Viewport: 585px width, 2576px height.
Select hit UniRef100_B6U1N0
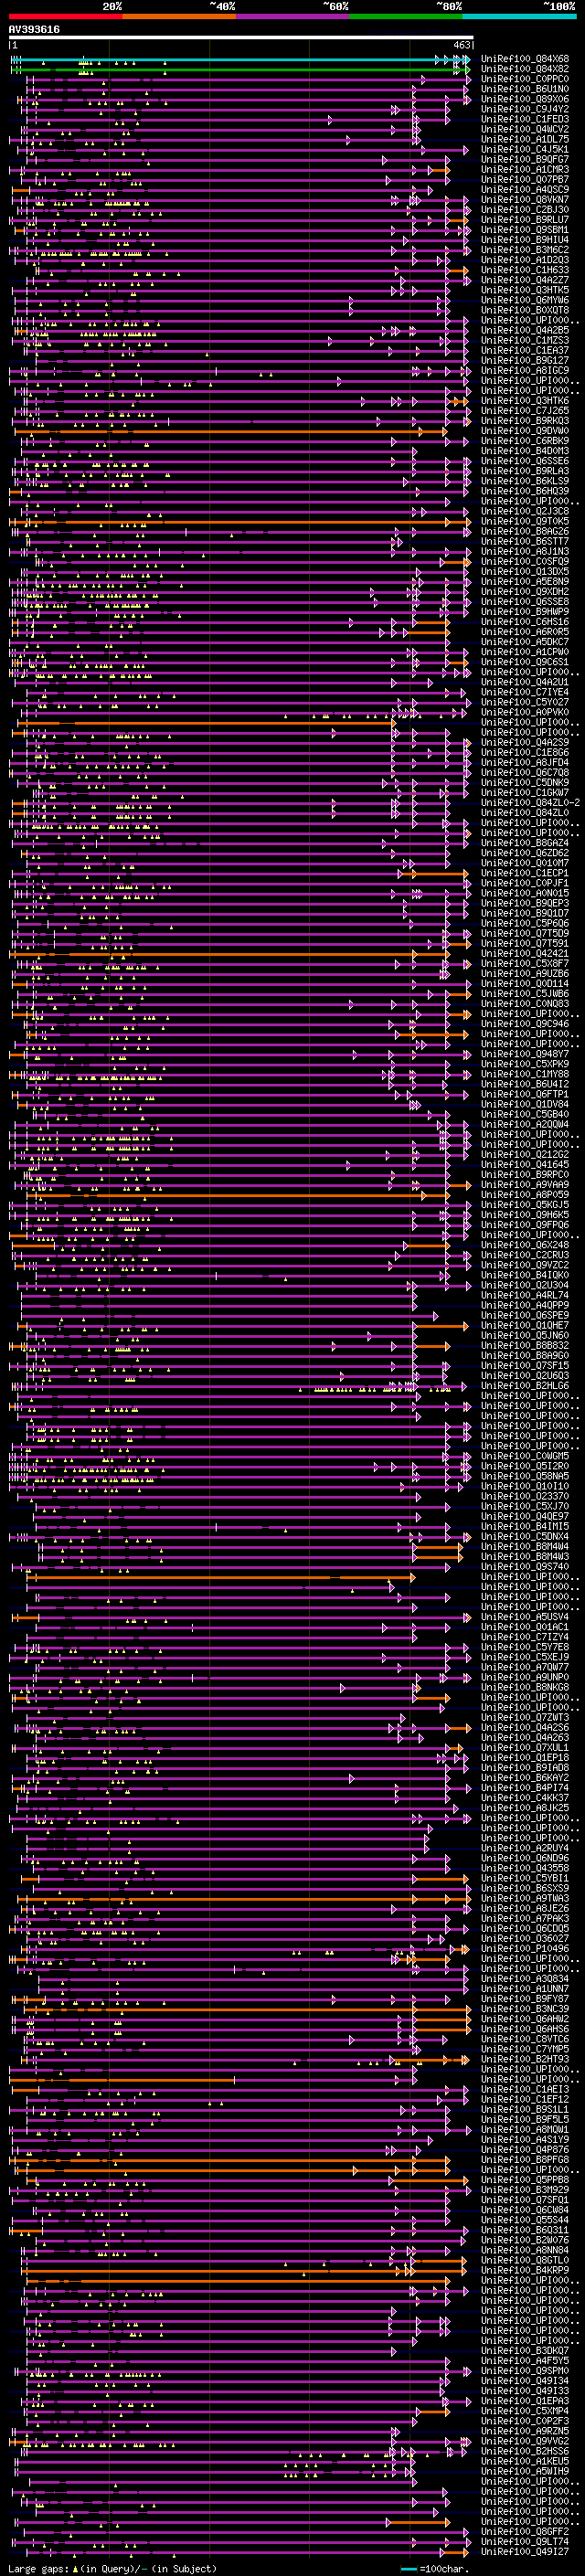coord(525,89)
